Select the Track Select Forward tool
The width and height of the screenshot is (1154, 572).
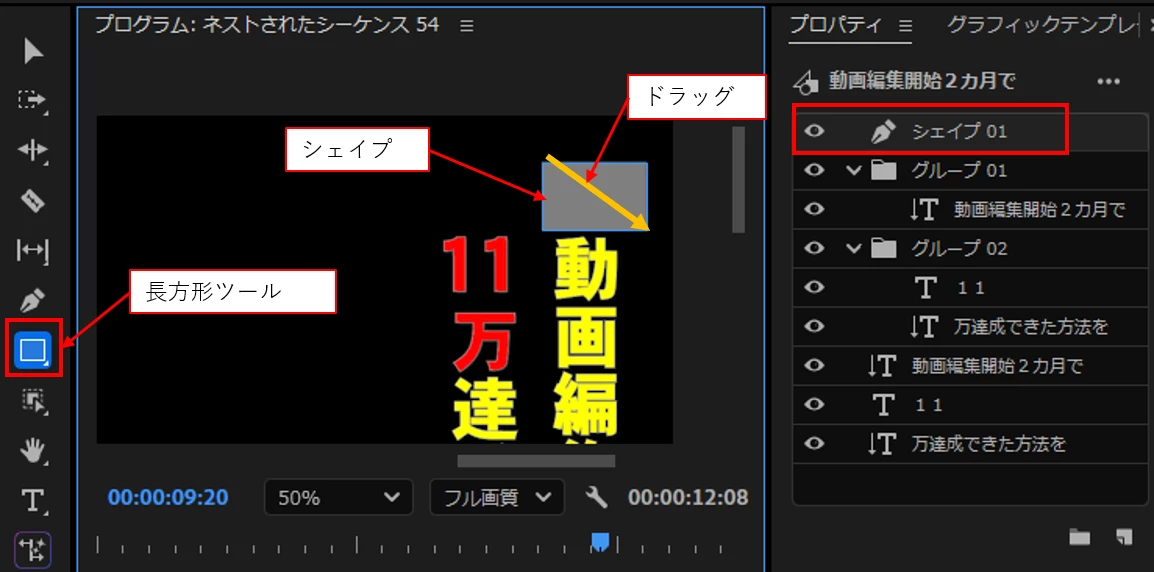[33, 101]
